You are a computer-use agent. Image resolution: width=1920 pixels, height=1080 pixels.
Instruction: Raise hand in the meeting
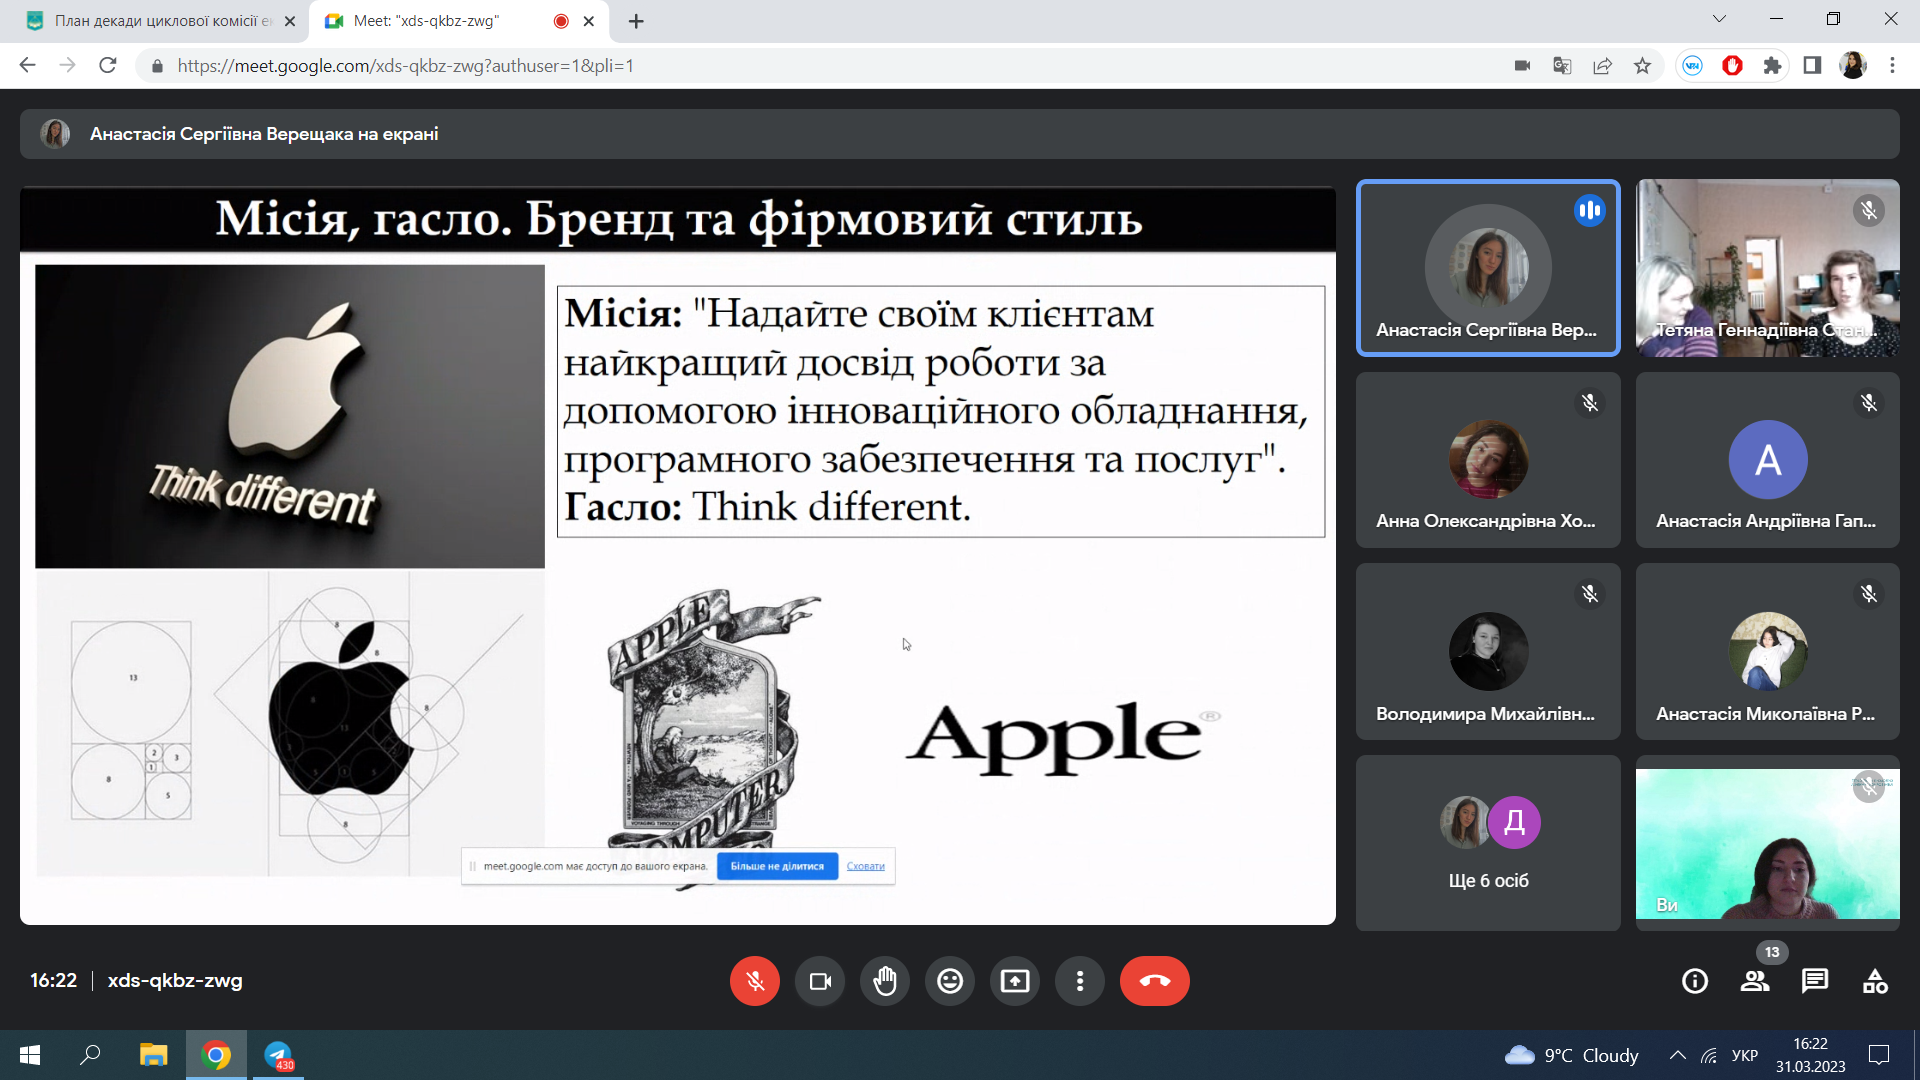click(x=885, y=981)
